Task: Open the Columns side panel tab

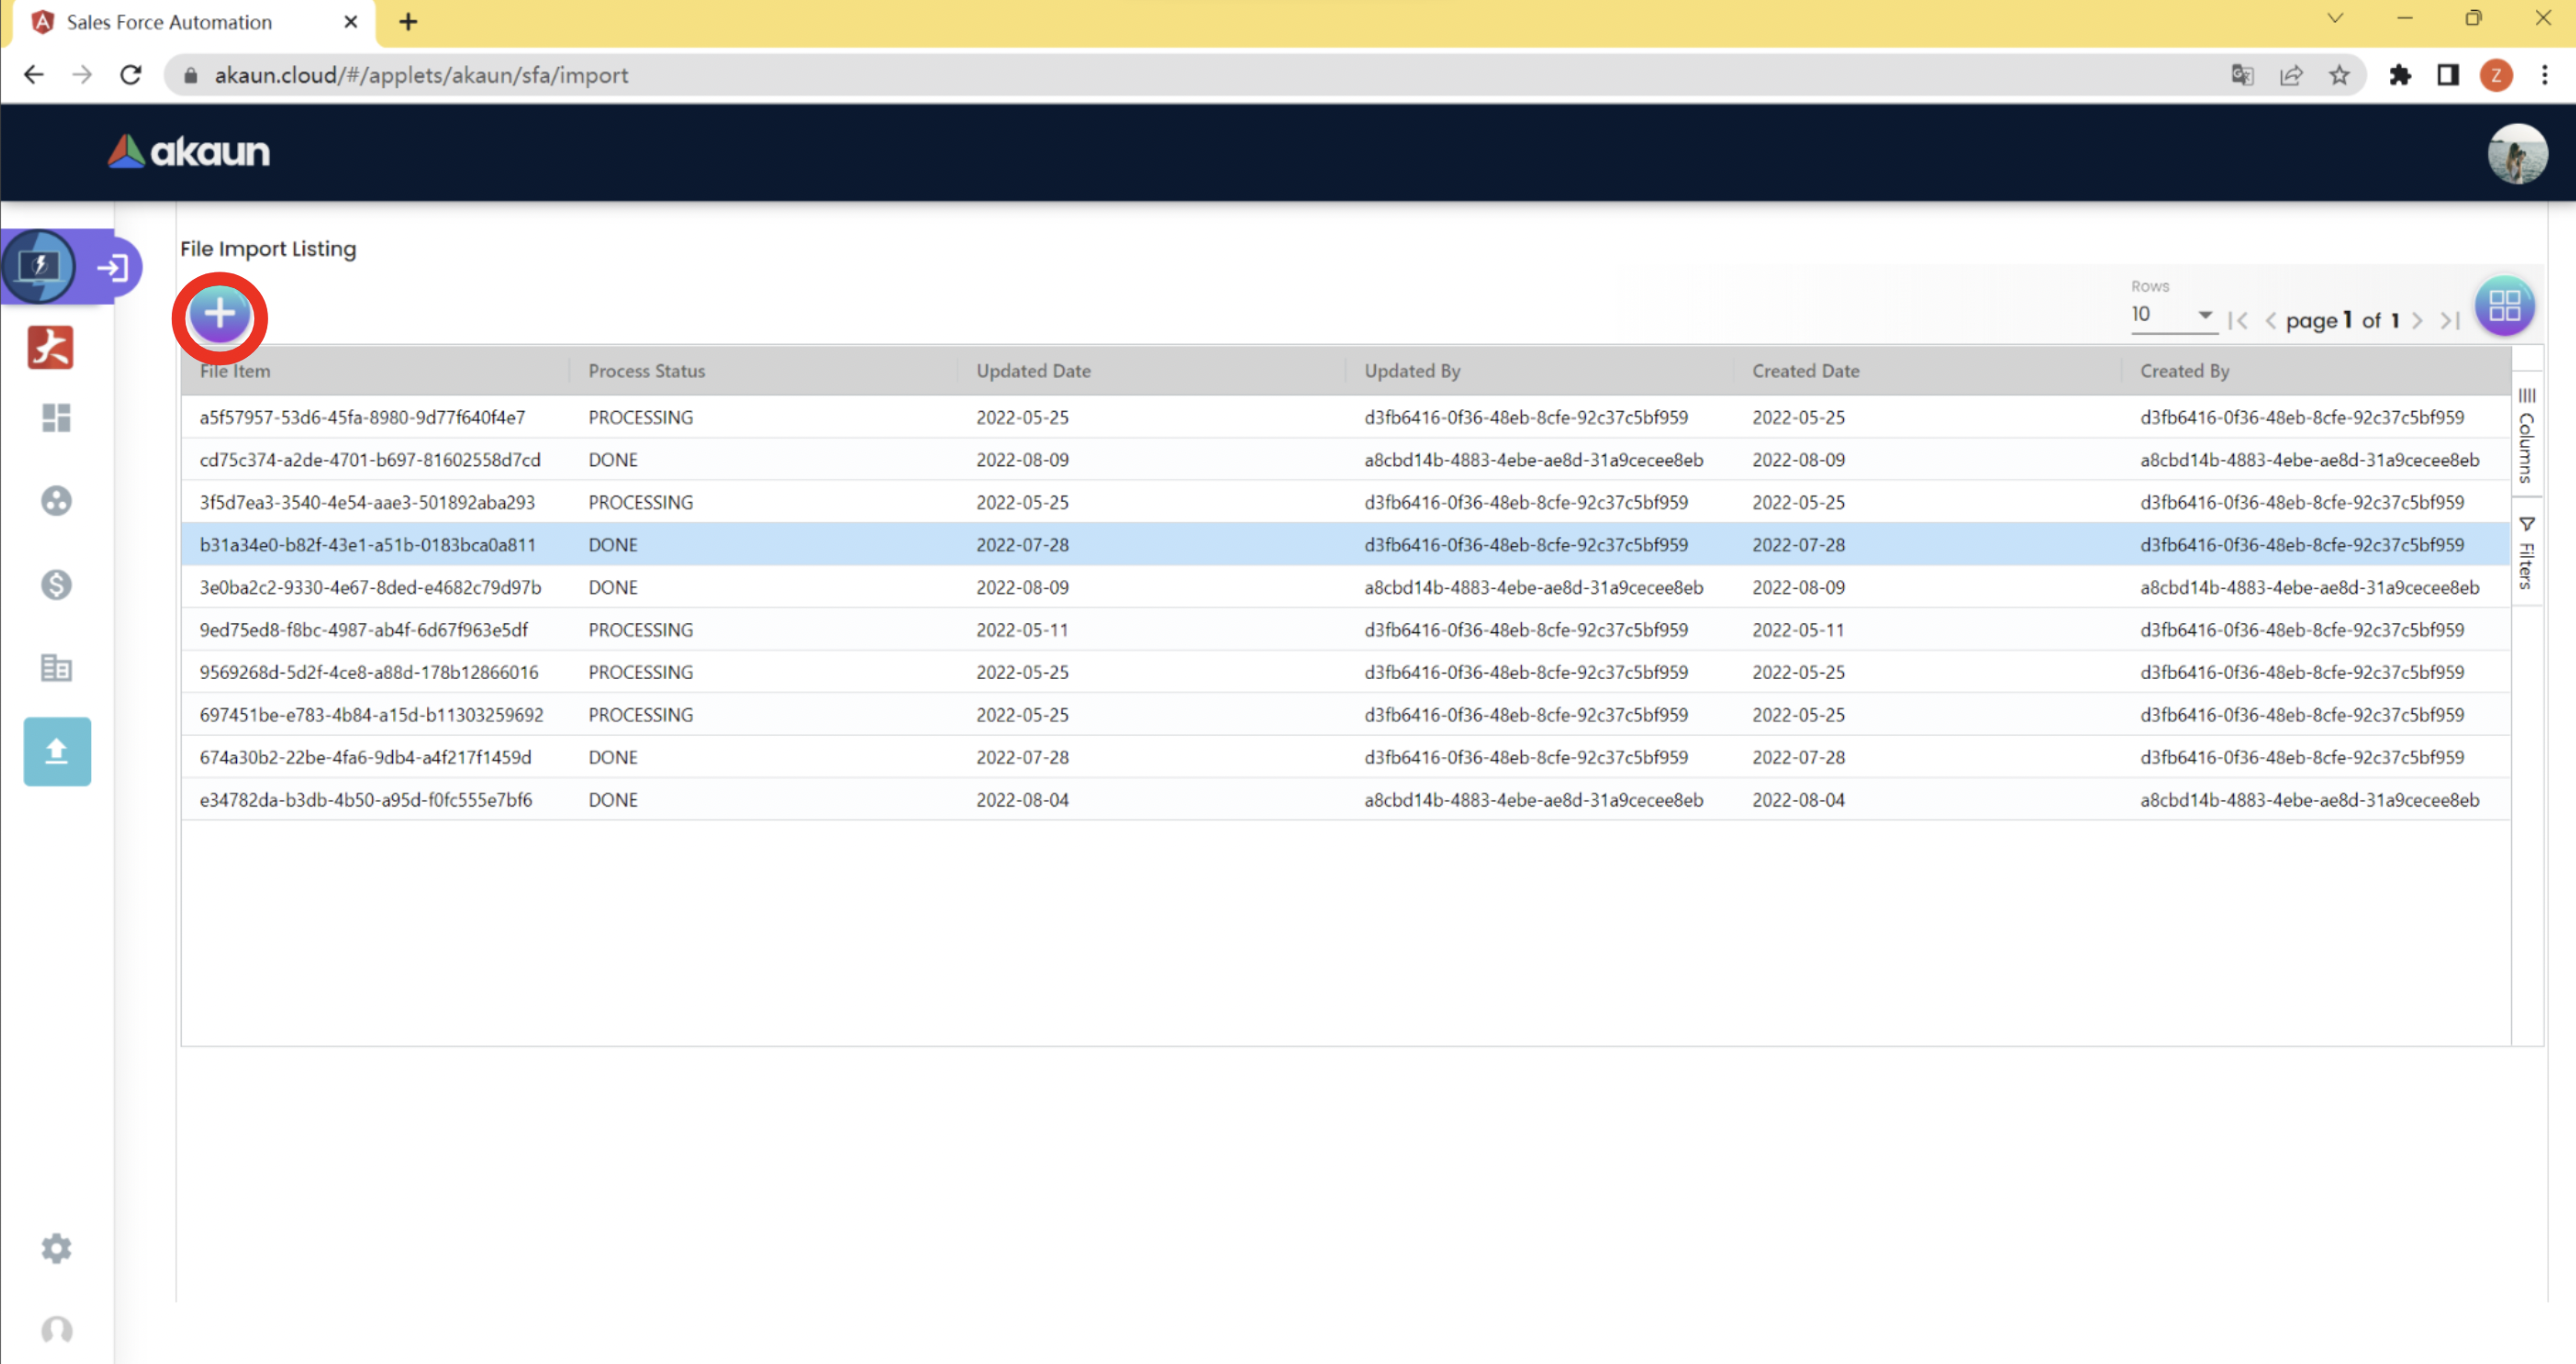Action: coord(2526,437)
